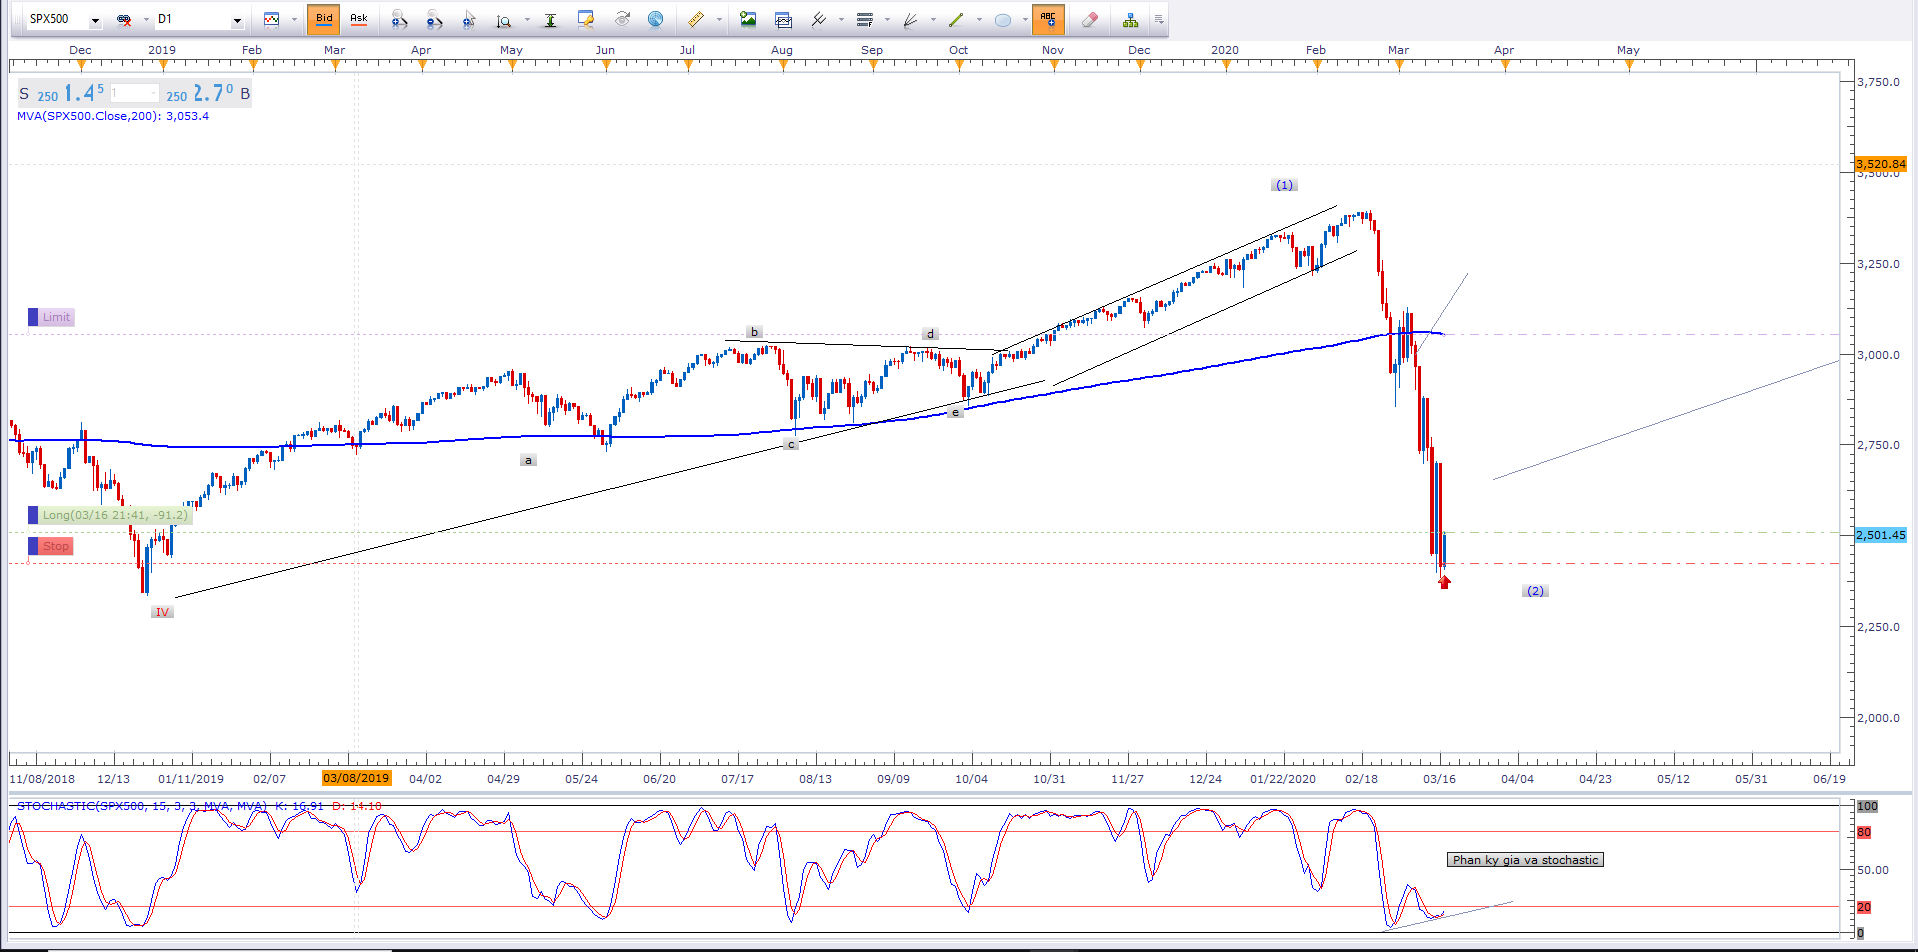
Task: Select the ellipse shape drawing tool
Action: pos(1003,20)
